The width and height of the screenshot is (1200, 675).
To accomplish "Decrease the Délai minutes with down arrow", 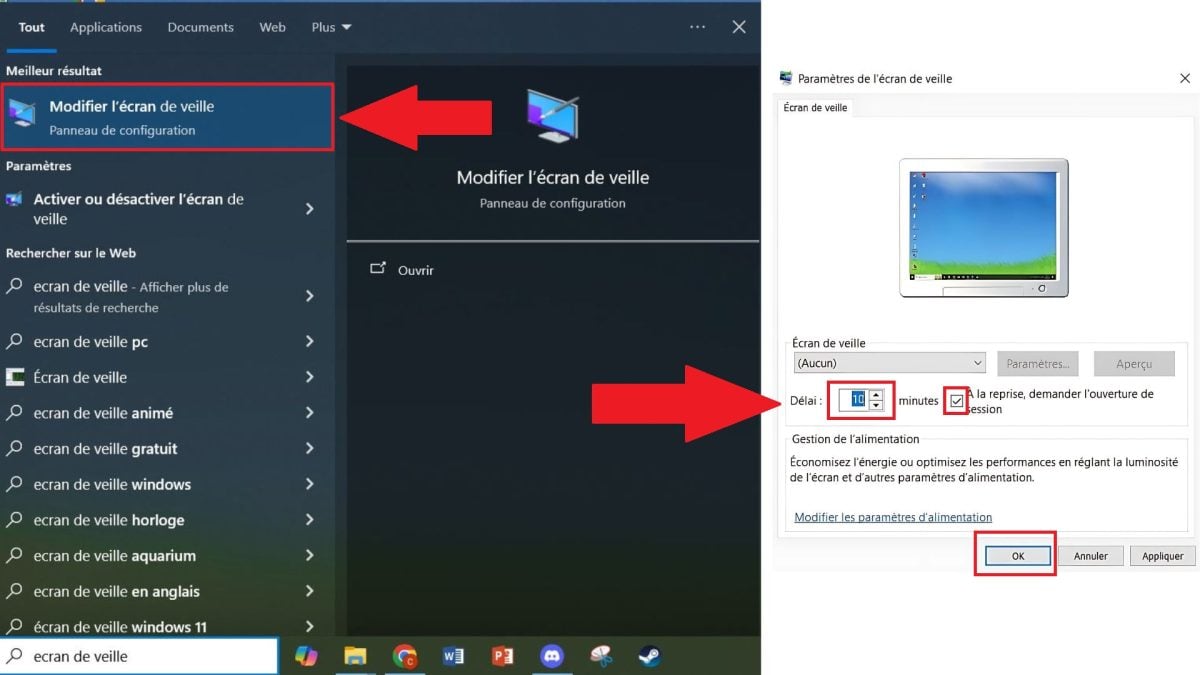I will pyautogui.click(x=877, y=405).
